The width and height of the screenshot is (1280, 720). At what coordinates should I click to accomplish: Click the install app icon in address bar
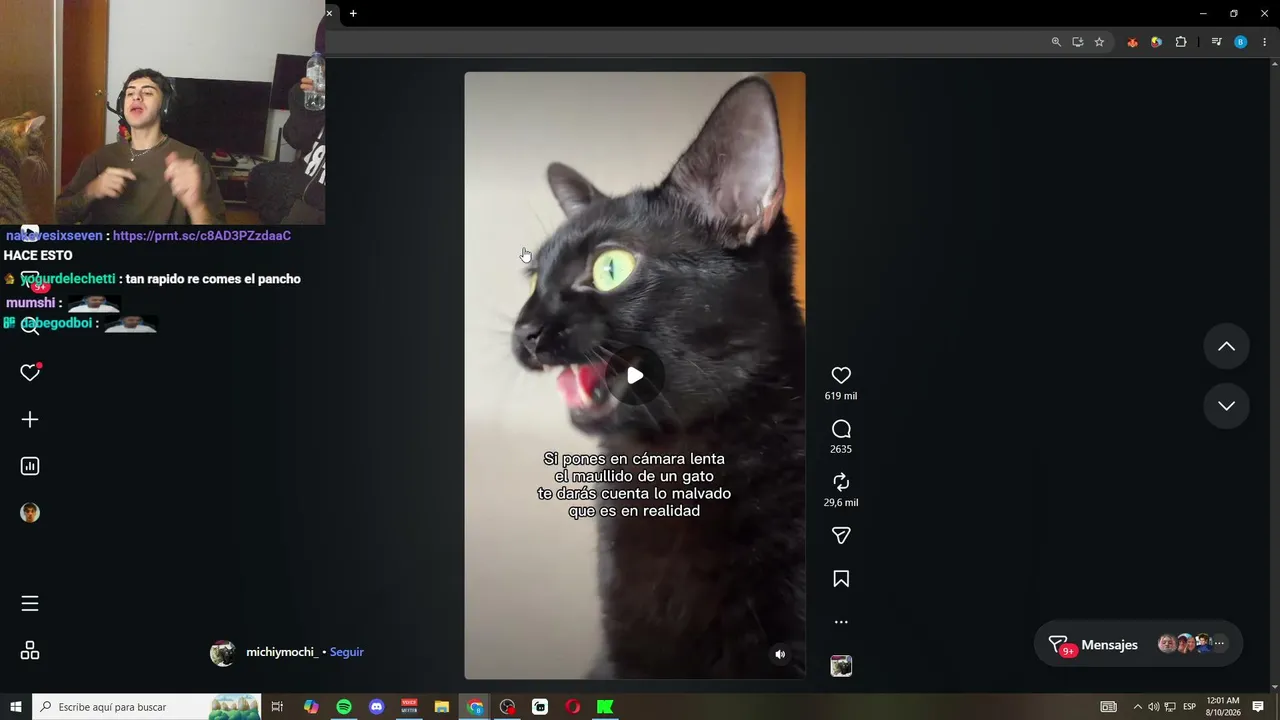(x=1077, y=42)
